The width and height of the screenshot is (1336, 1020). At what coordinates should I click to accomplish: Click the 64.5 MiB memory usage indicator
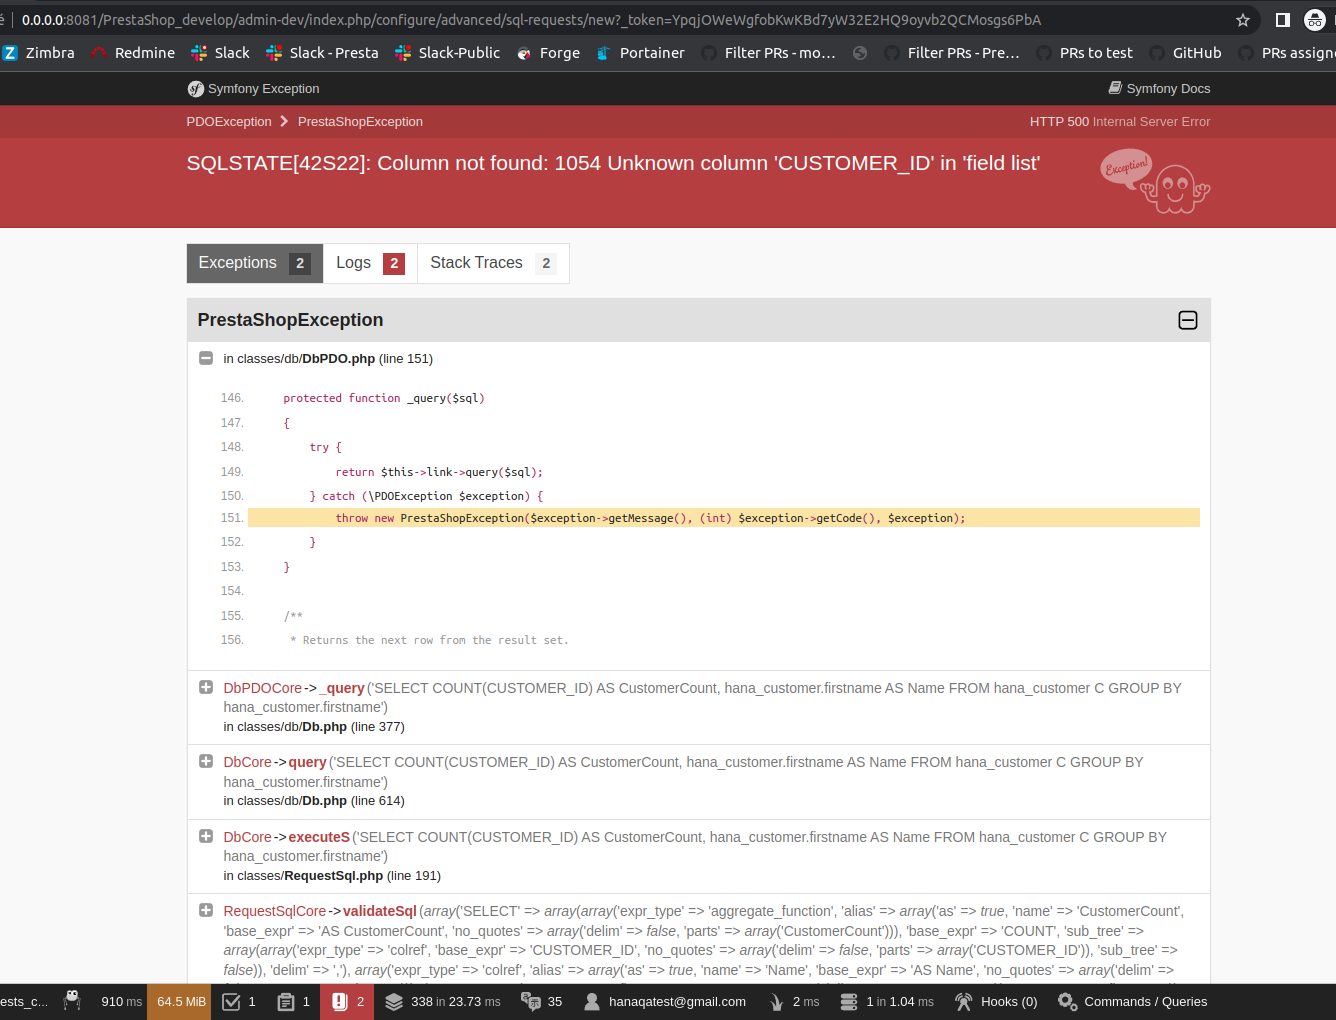pyautogui.click(x=179, y=1001)
